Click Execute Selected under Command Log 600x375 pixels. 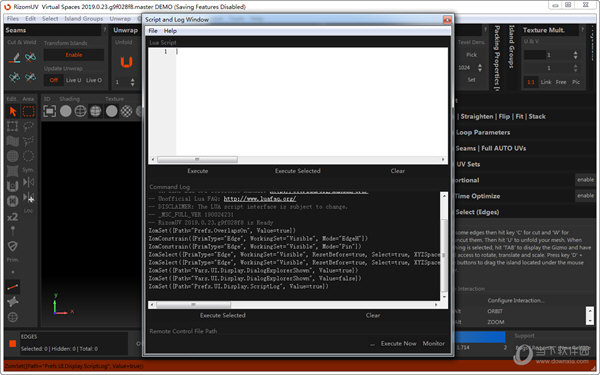[223, 315]
